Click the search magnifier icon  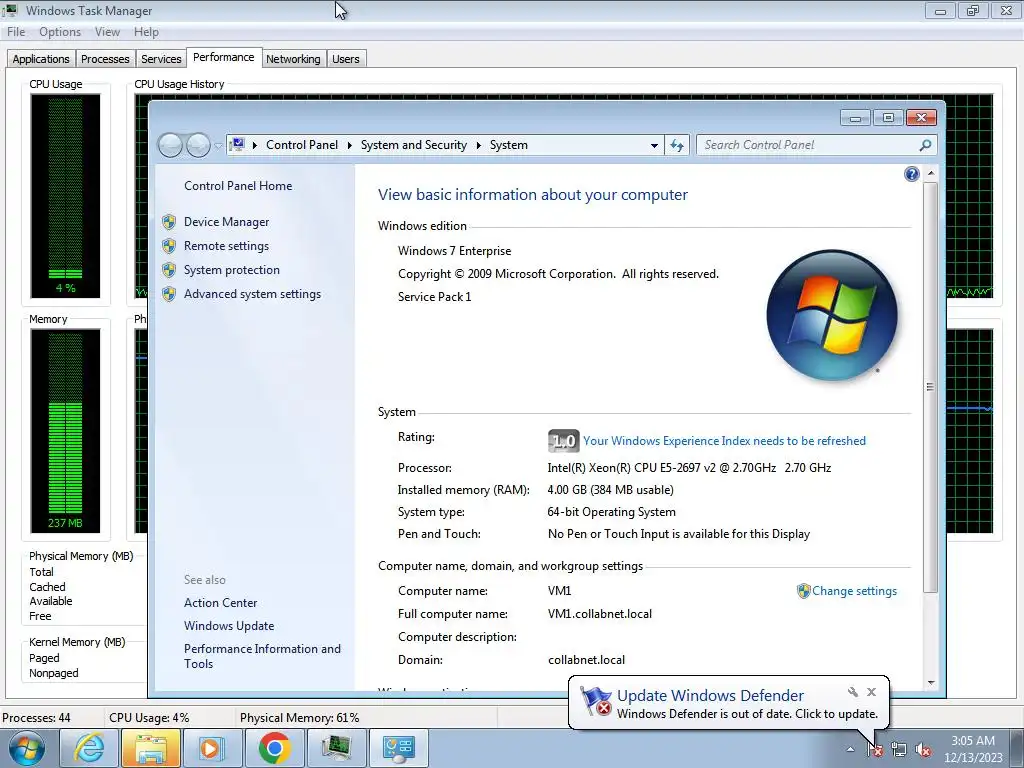(925, 145)
